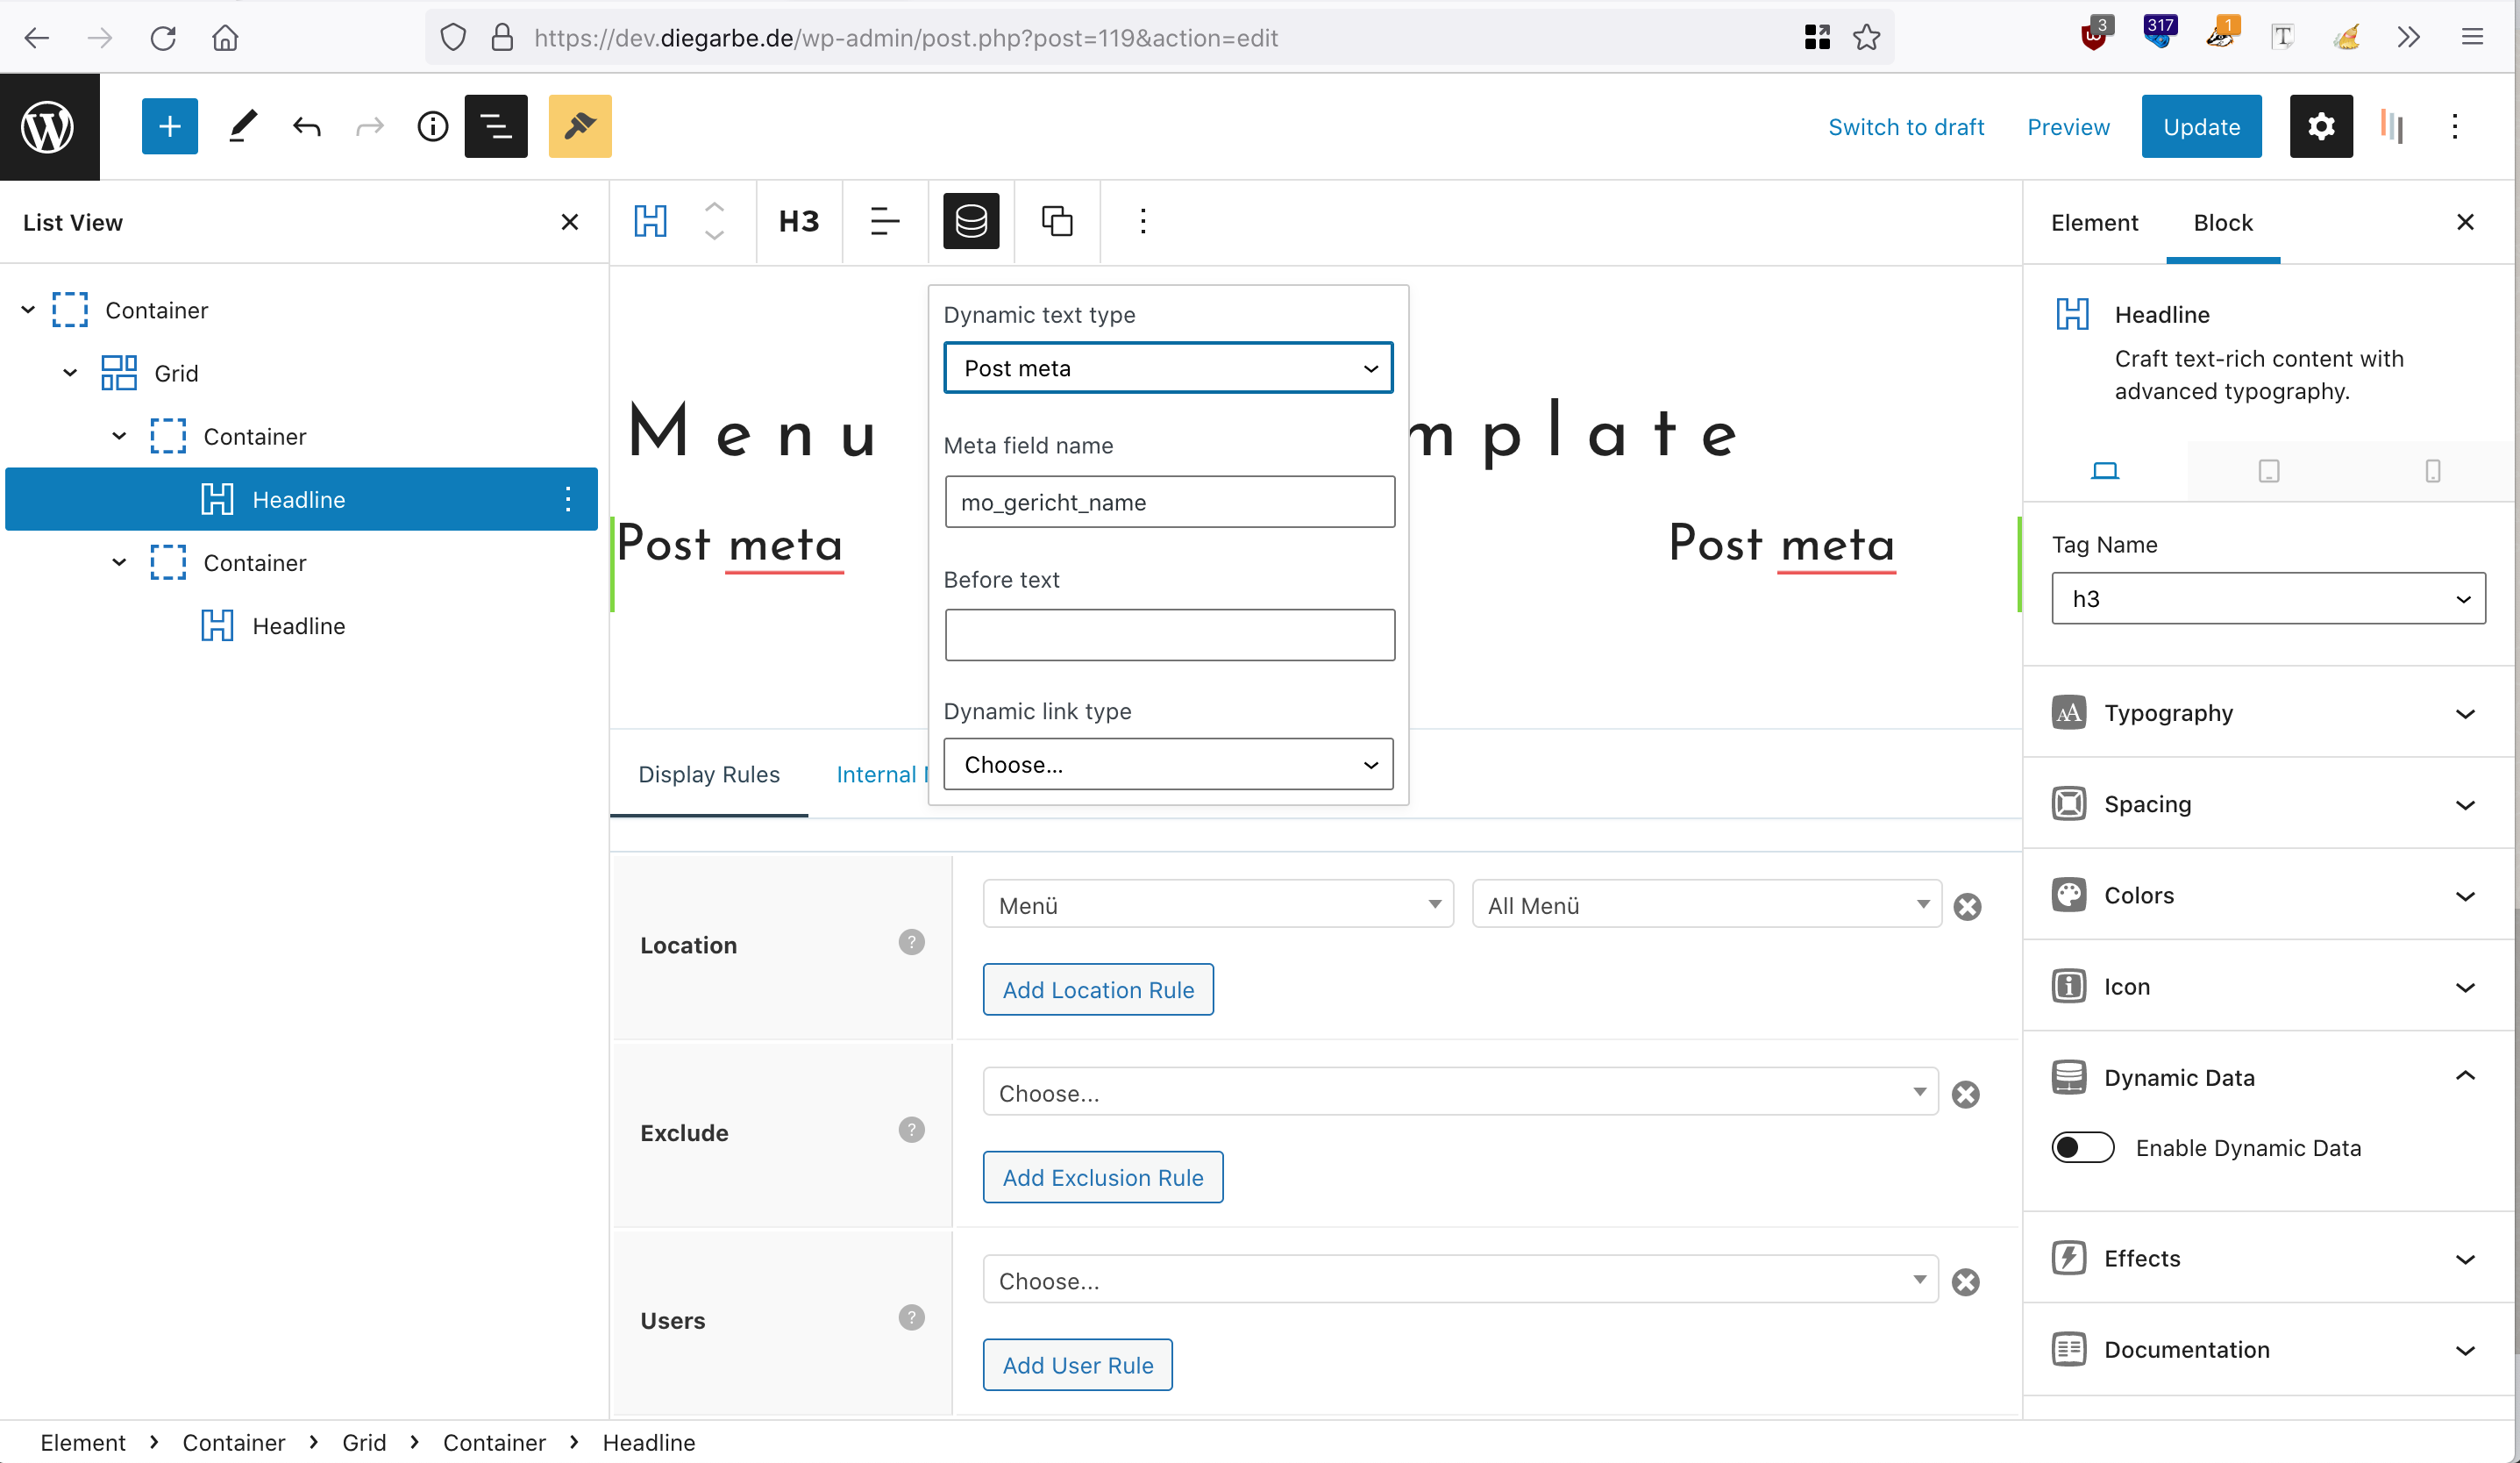The width and height of the screenshot is (2520, 1463).
Task: Expand the Spacing panel
Action: (2268, 804)
